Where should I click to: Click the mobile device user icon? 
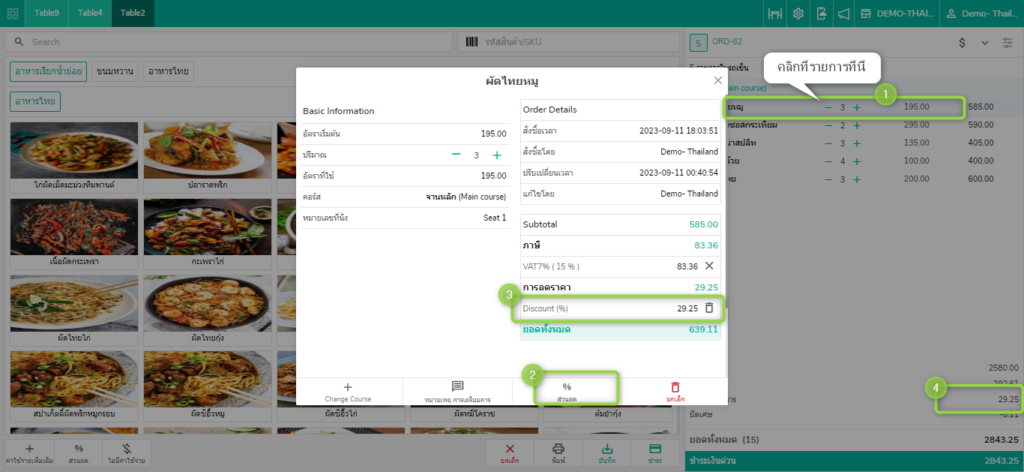coord(821,14)
